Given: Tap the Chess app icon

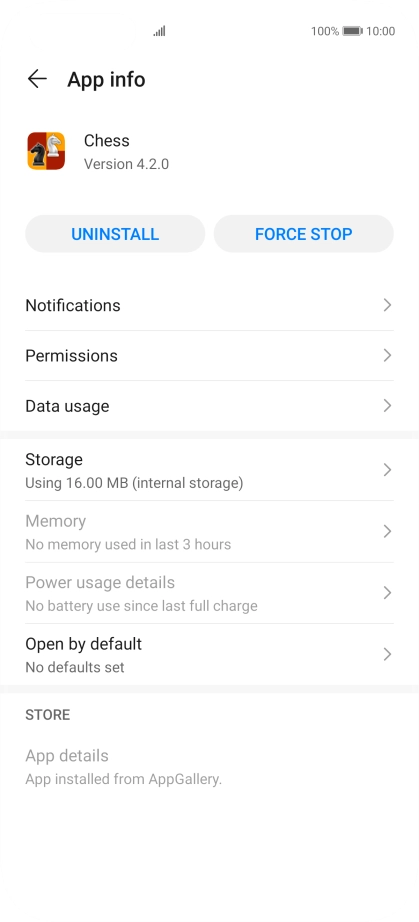Looking at the screenshot, I should click(46, 151).
